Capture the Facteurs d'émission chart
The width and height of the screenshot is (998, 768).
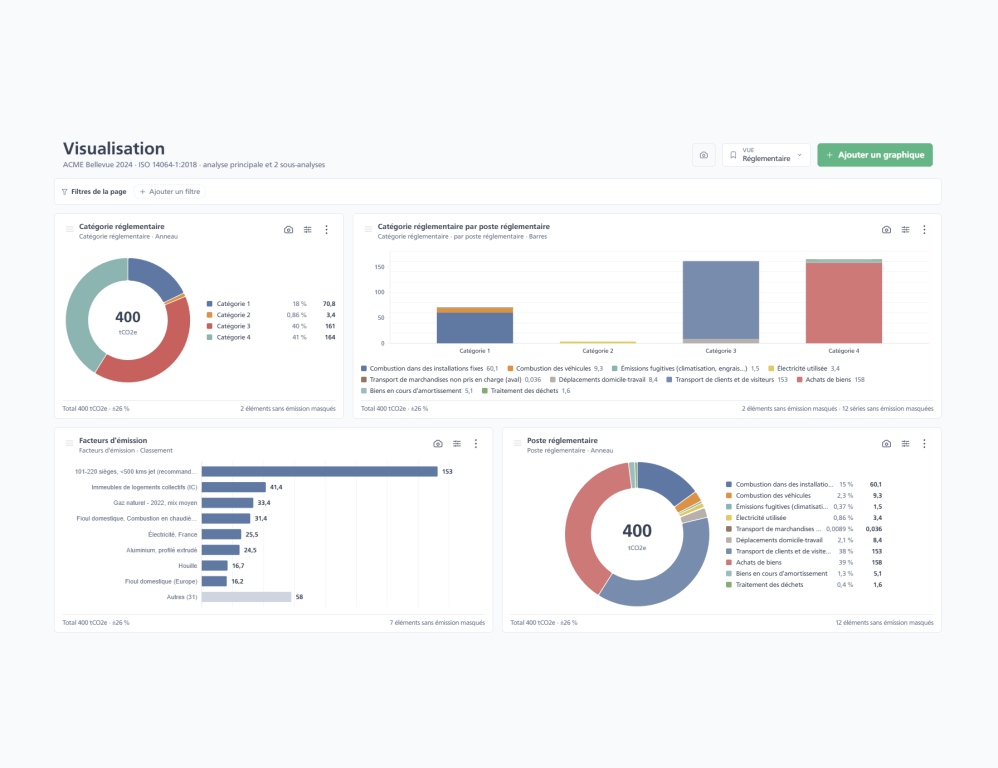(438, 443)
